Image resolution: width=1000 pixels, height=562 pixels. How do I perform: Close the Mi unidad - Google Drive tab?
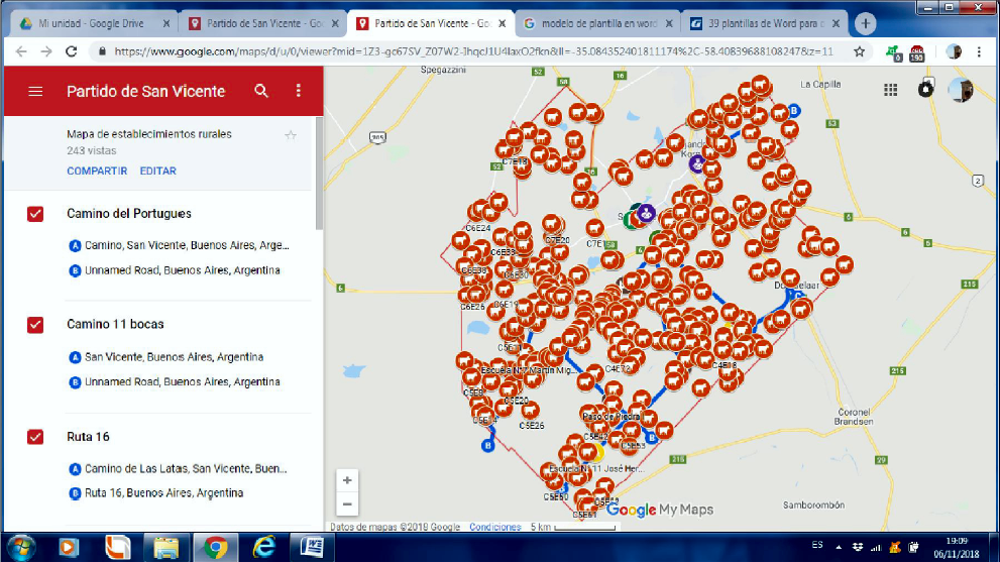coord(166,24)
